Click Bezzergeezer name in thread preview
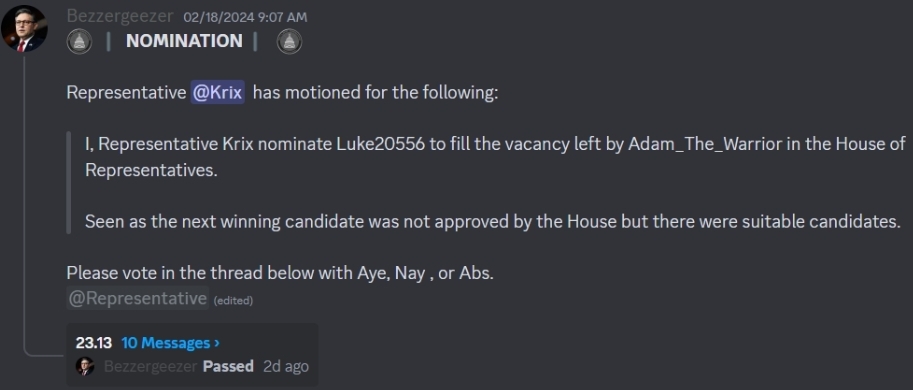Screen dimensions: 913x390 [x=150, y=366]
